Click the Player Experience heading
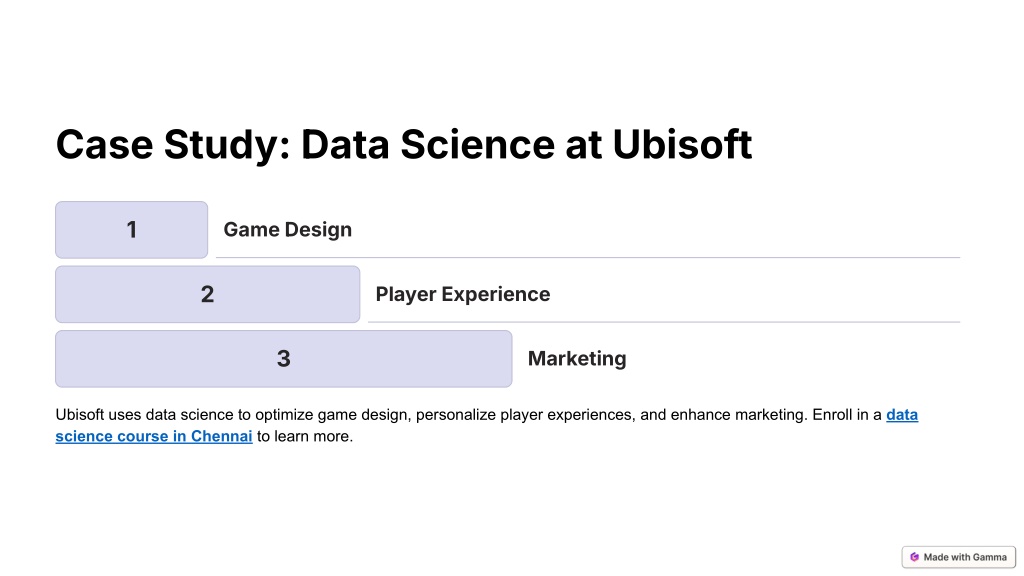1024x576 pixels. (x=462, y=295)
